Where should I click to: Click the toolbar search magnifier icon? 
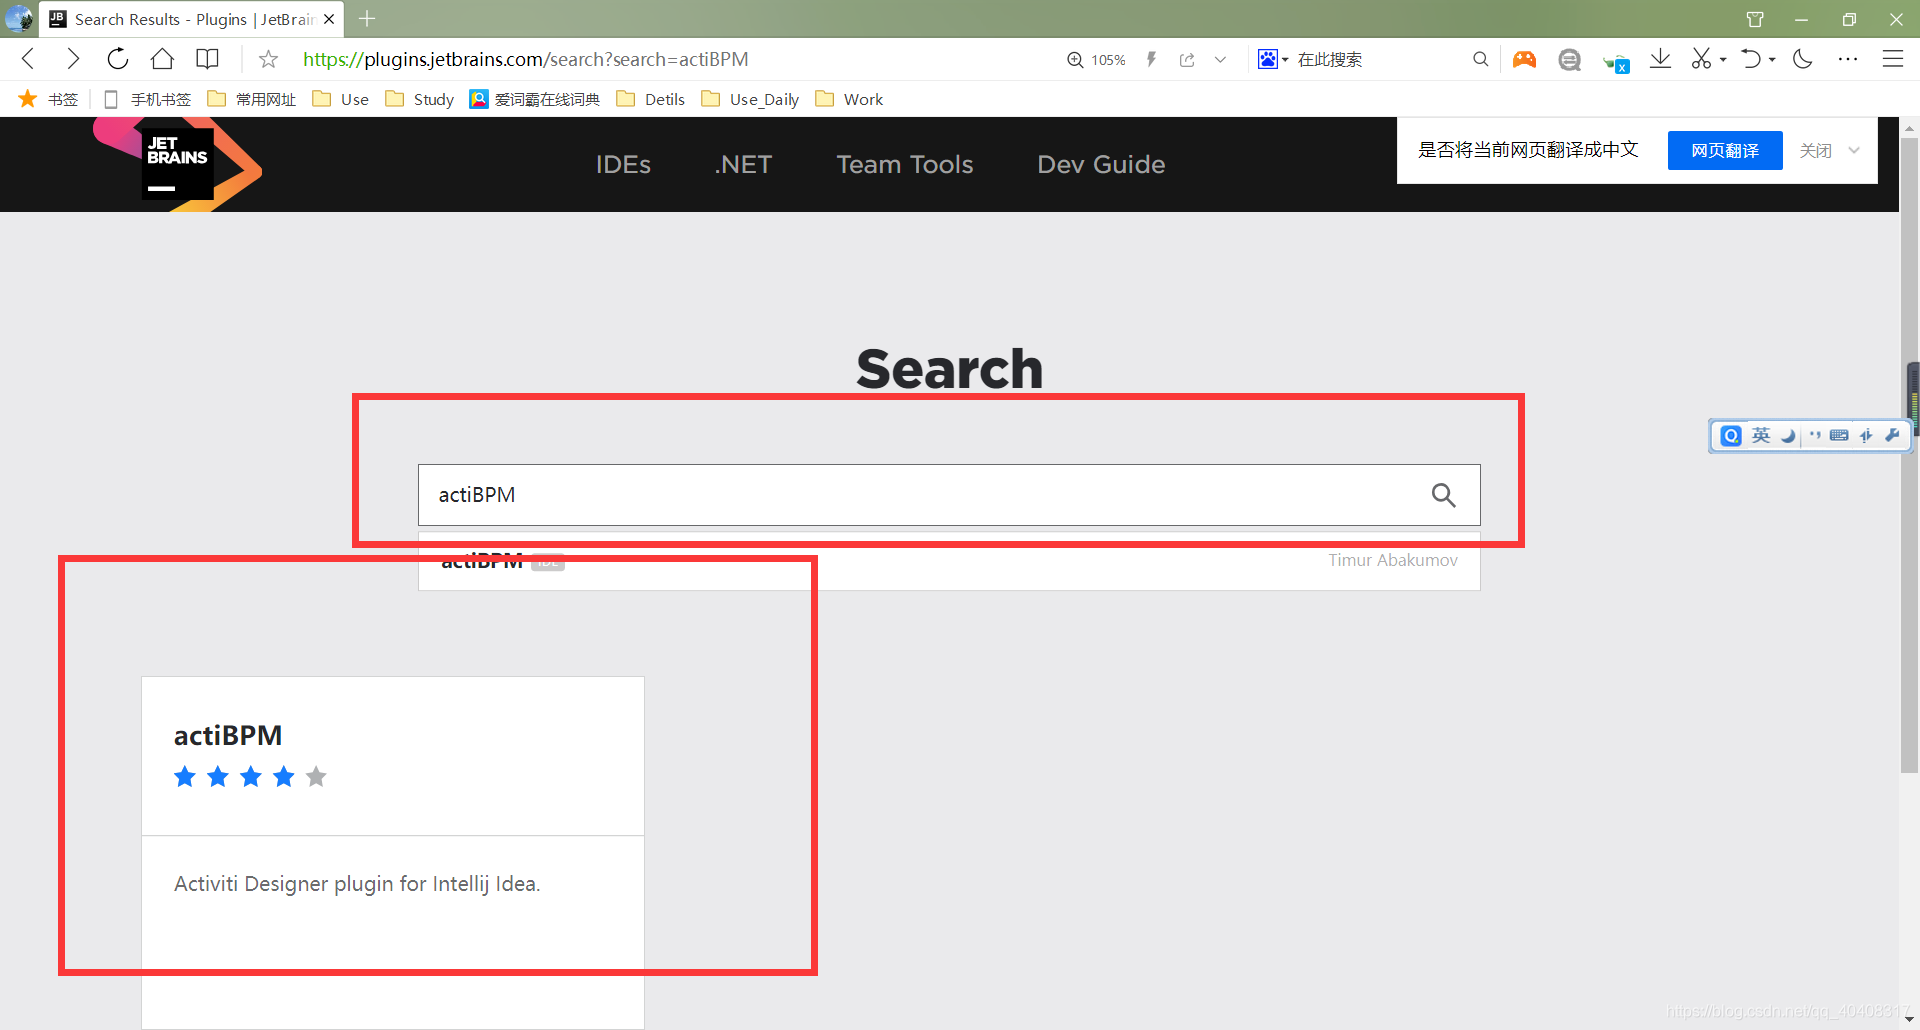pos(1480,59)
